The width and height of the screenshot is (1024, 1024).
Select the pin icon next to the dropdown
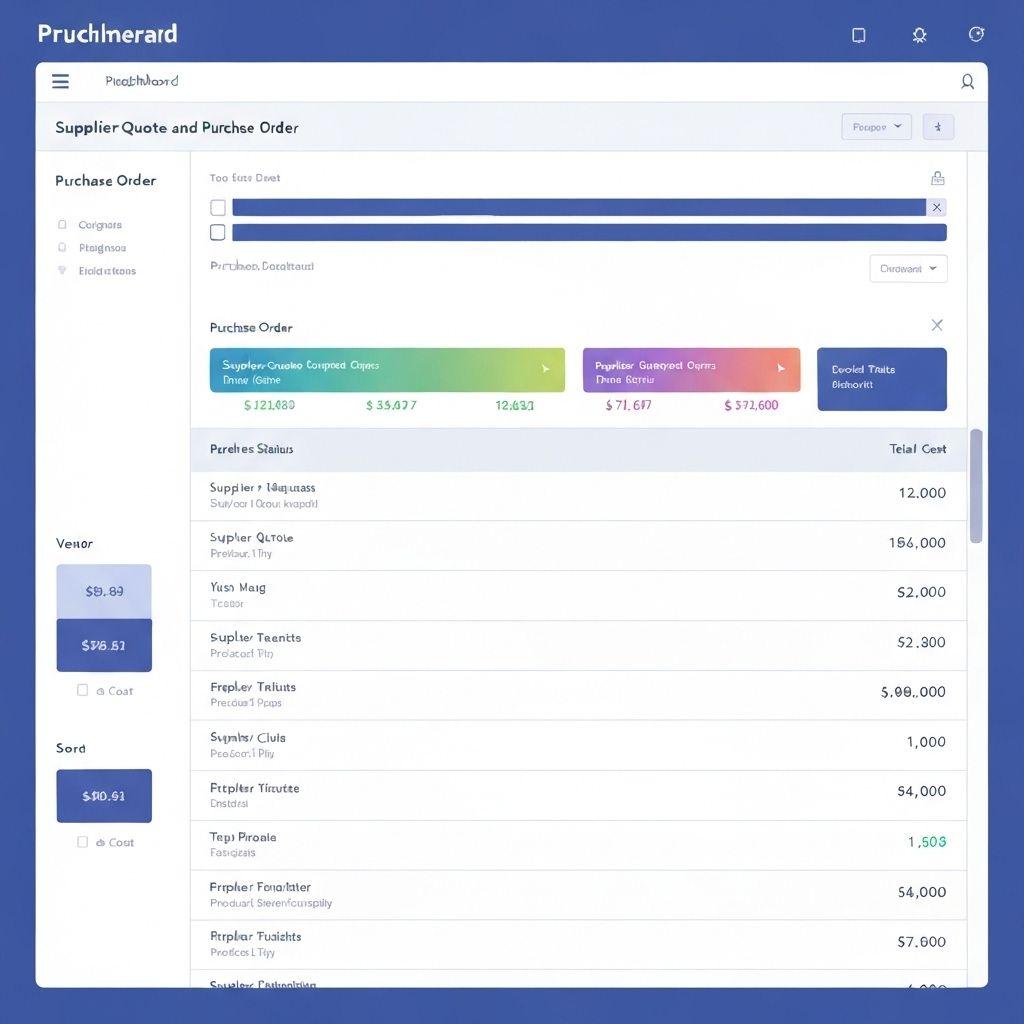(937, 127)
